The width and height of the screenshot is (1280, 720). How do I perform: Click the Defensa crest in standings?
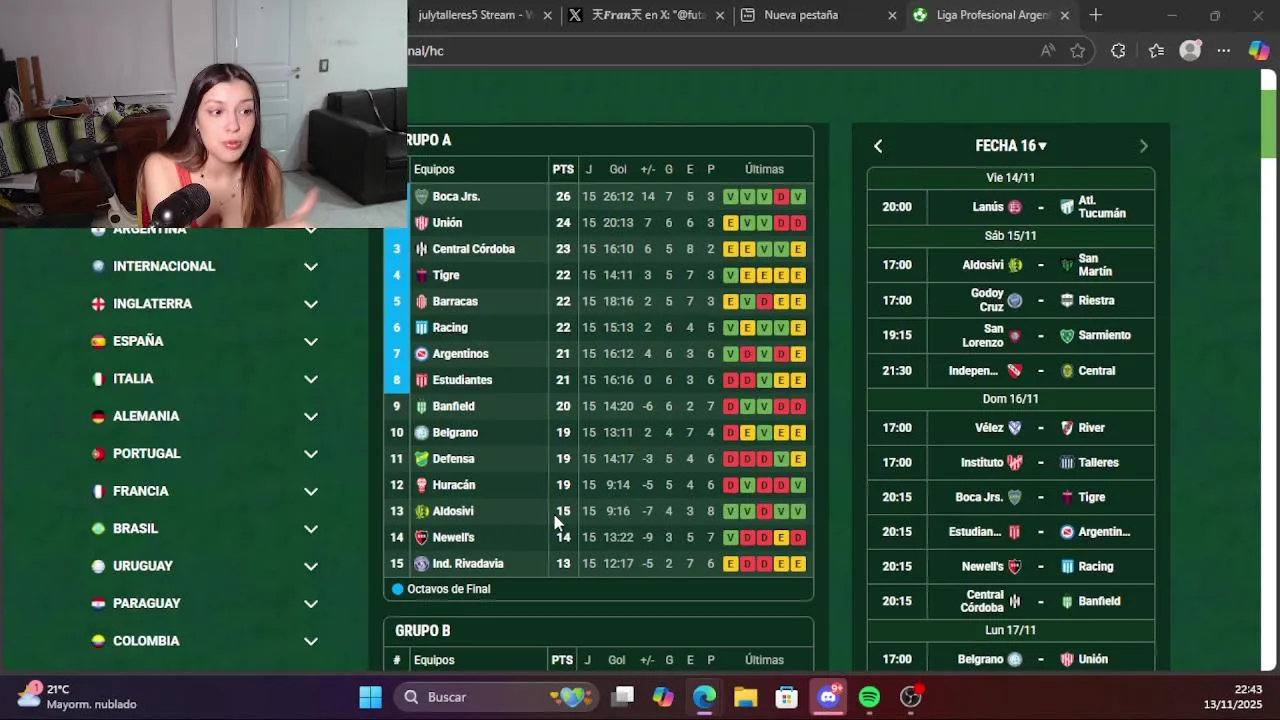tap(421, 458)
